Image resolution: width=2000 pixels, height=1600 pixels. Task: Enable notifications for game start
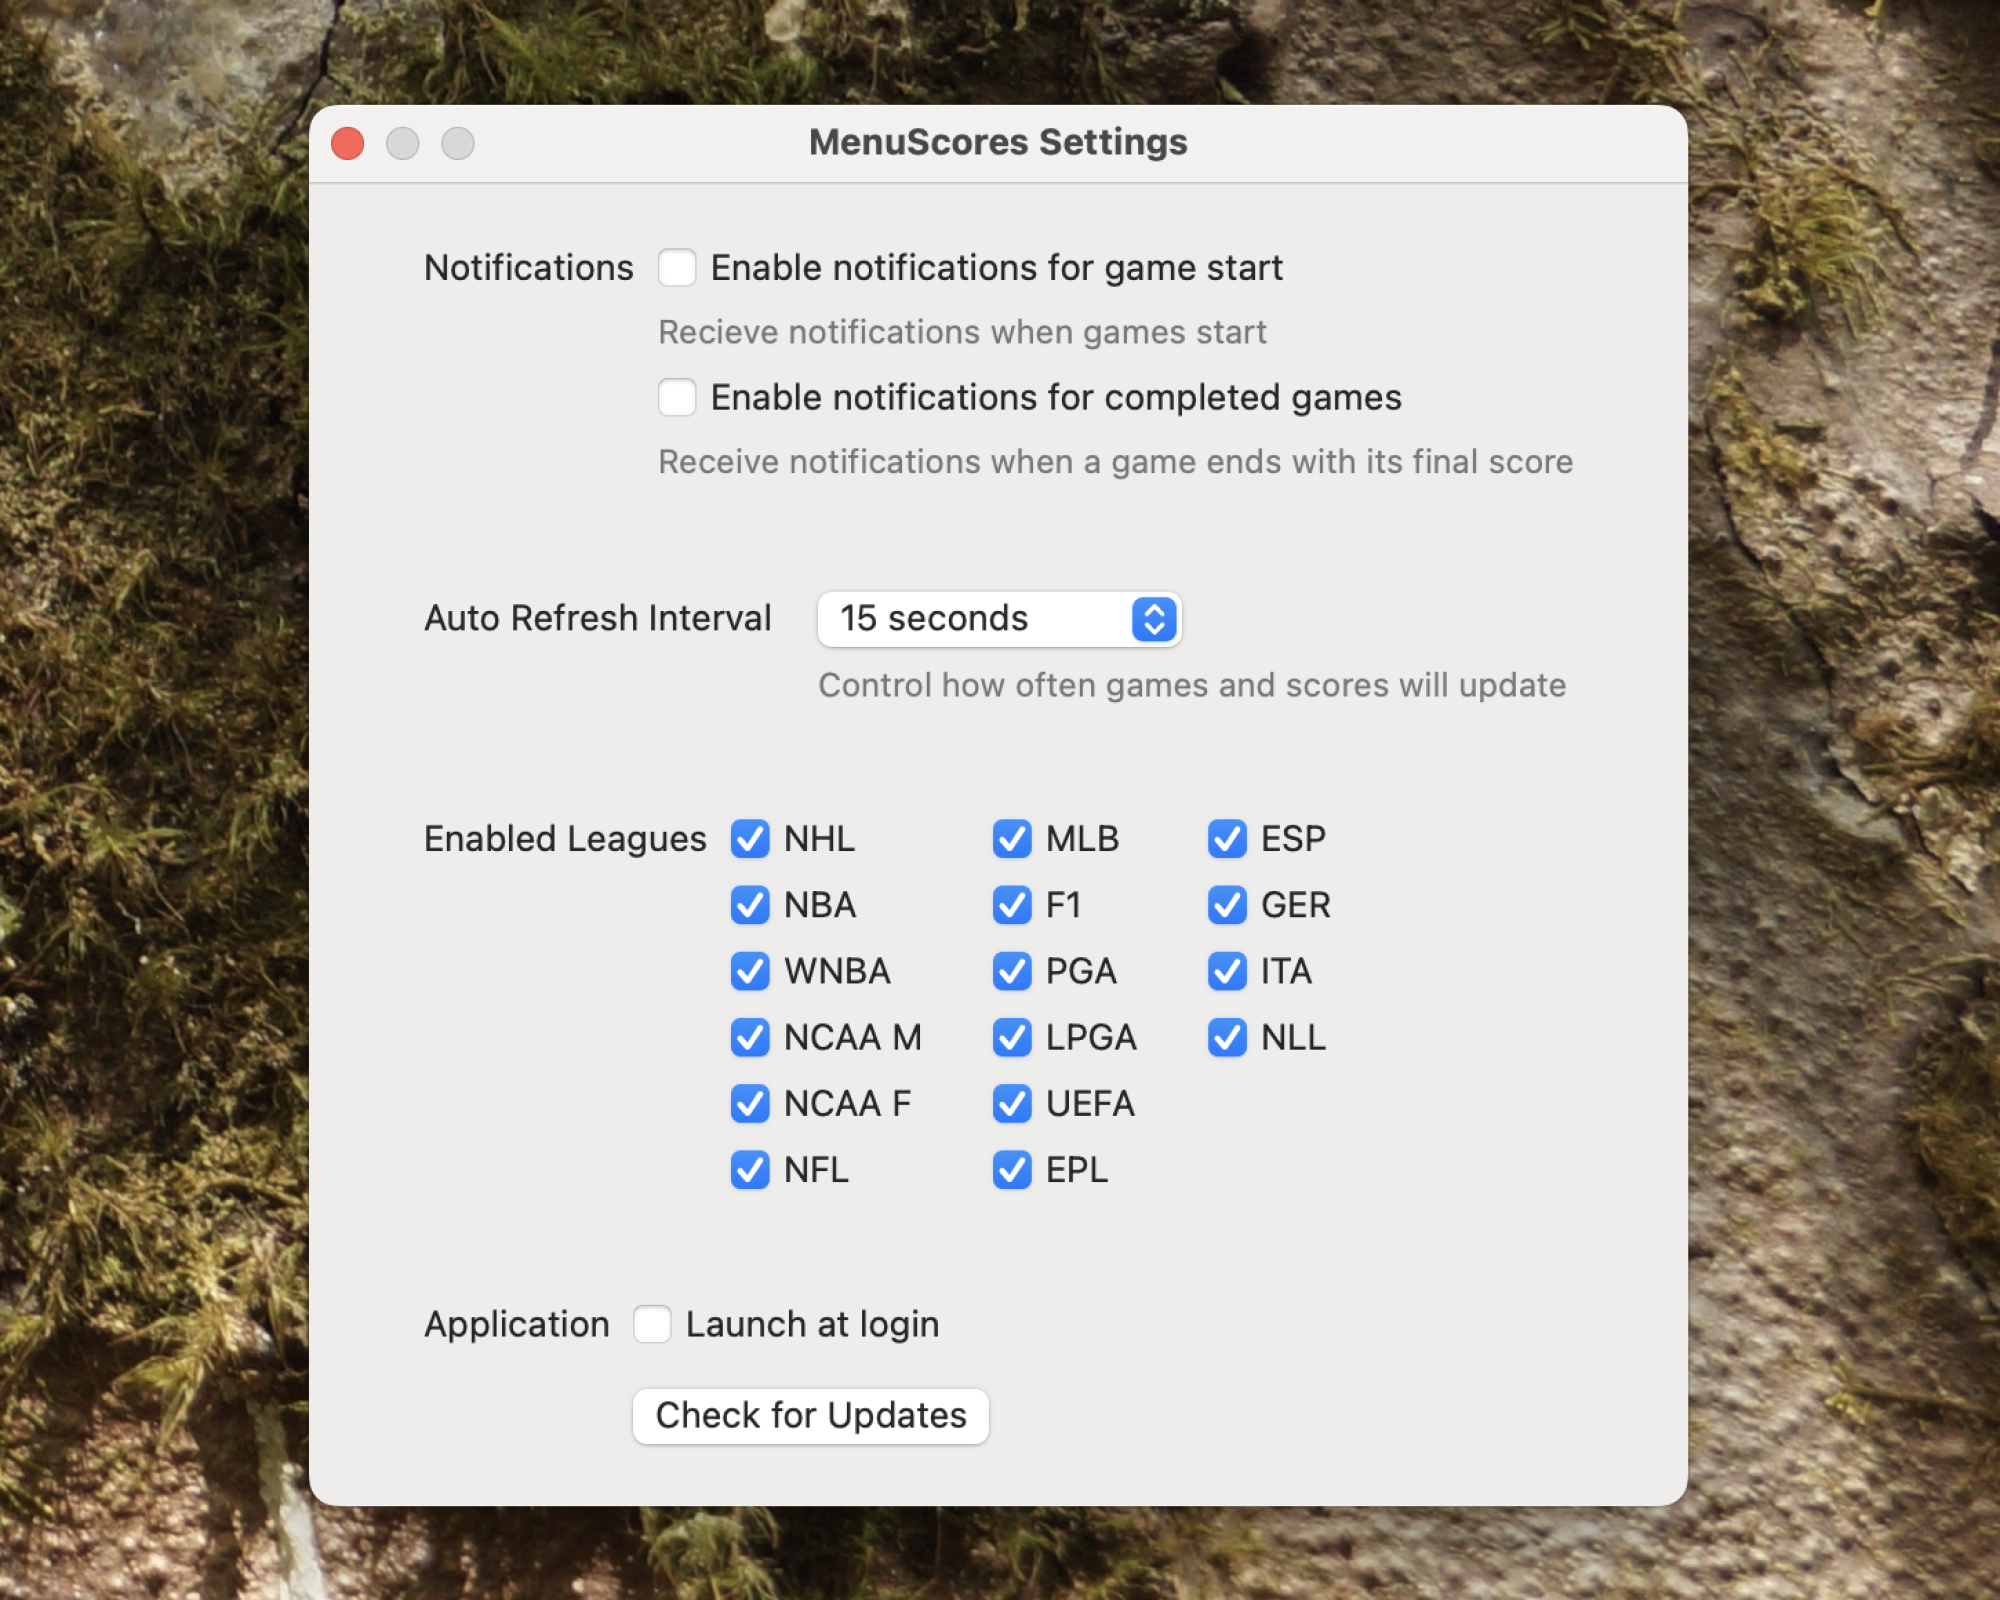(678, 267)
